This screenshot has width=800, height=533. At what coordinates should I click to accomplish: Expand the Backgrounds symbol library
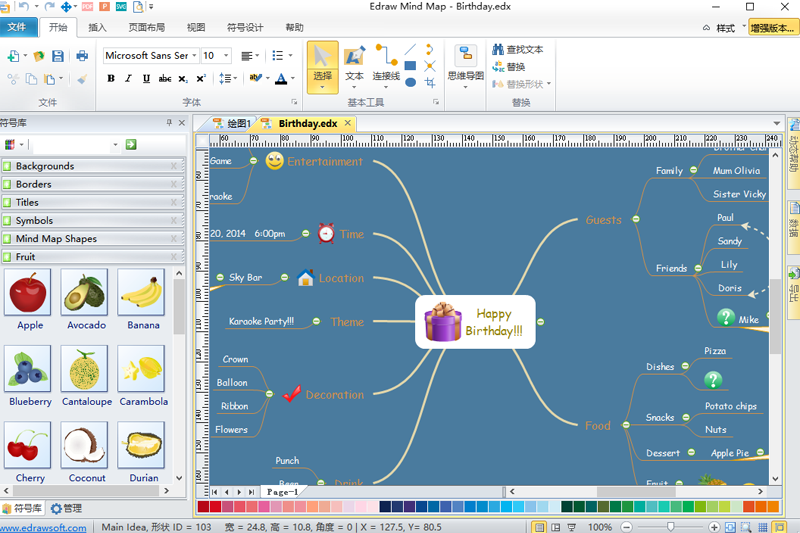click(x=45, y=166)
